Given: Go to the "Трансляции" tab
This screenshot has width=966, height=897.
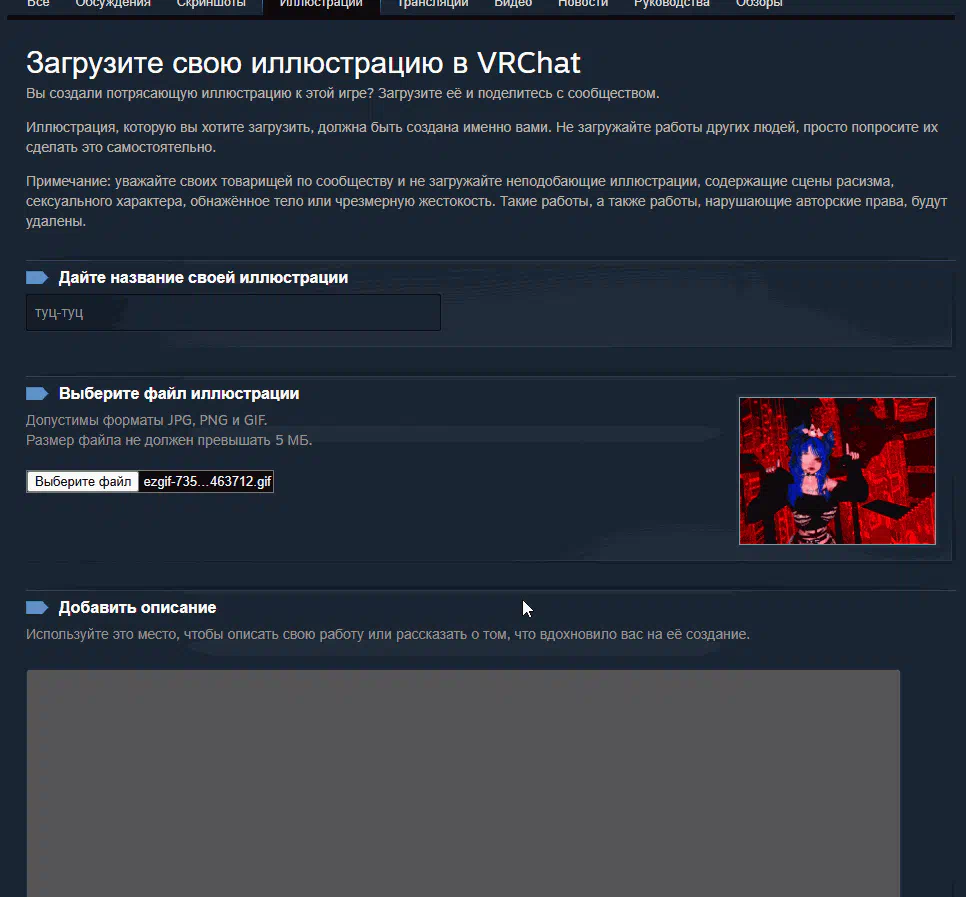Looking at the screenshot, I should (x=432, y=4).
